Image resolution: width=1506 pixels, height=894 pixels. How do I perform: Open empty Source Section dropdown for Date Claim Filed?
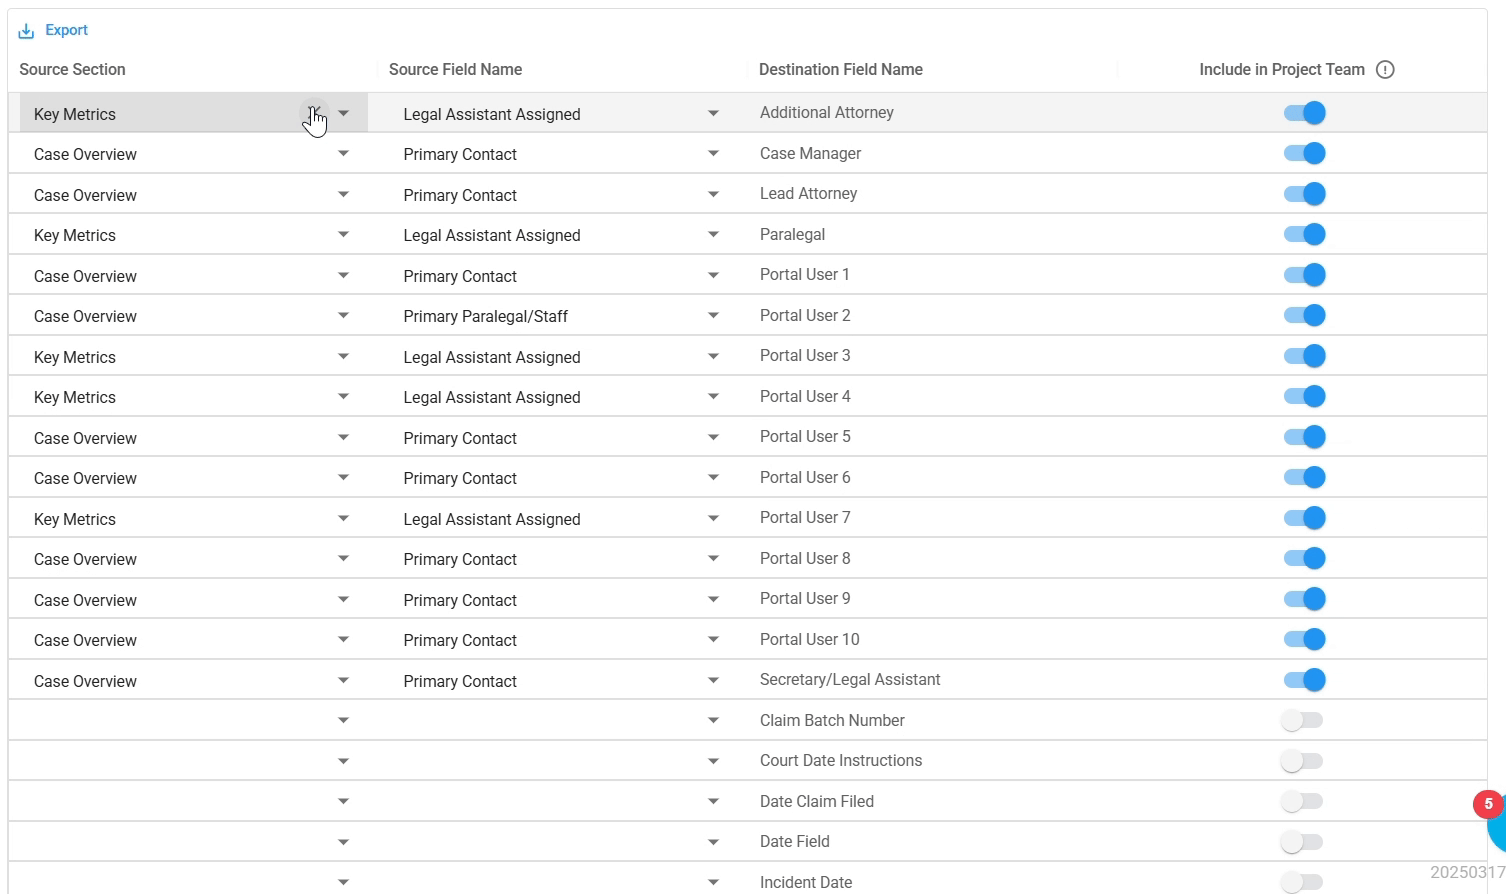point(344,801)
